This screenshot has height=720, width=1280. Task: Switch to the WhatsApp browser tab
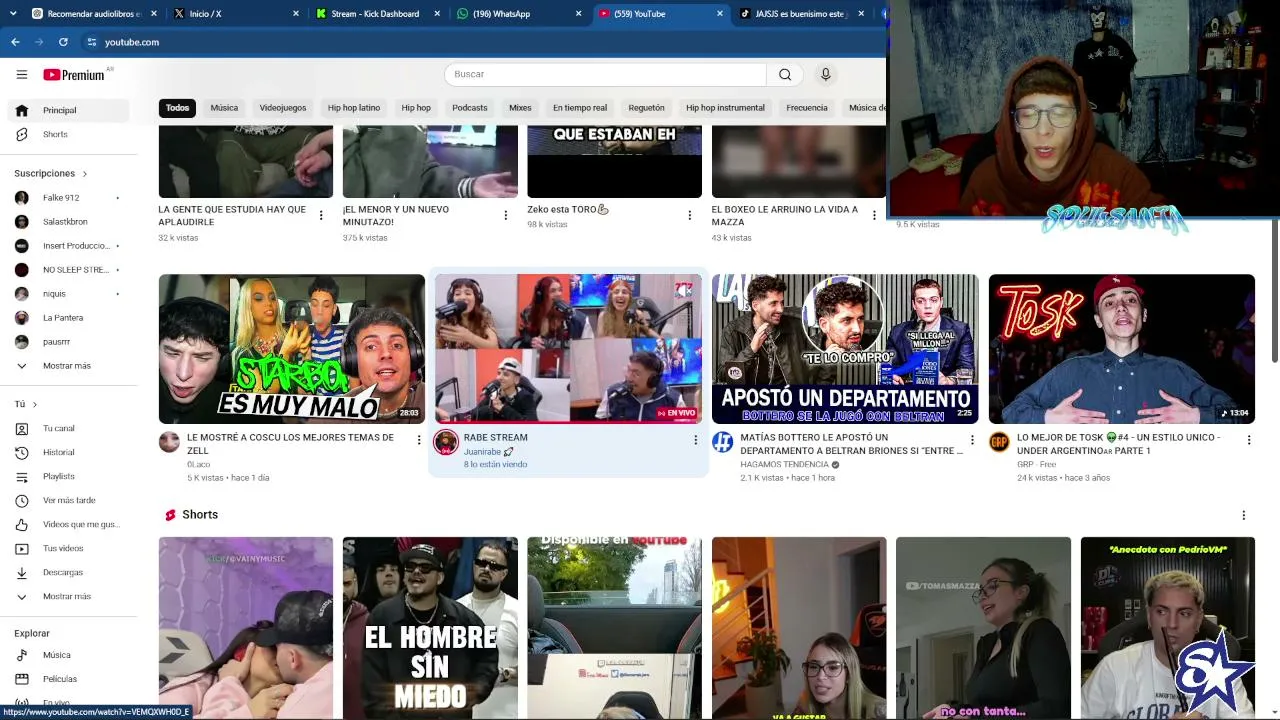[518, 14]
